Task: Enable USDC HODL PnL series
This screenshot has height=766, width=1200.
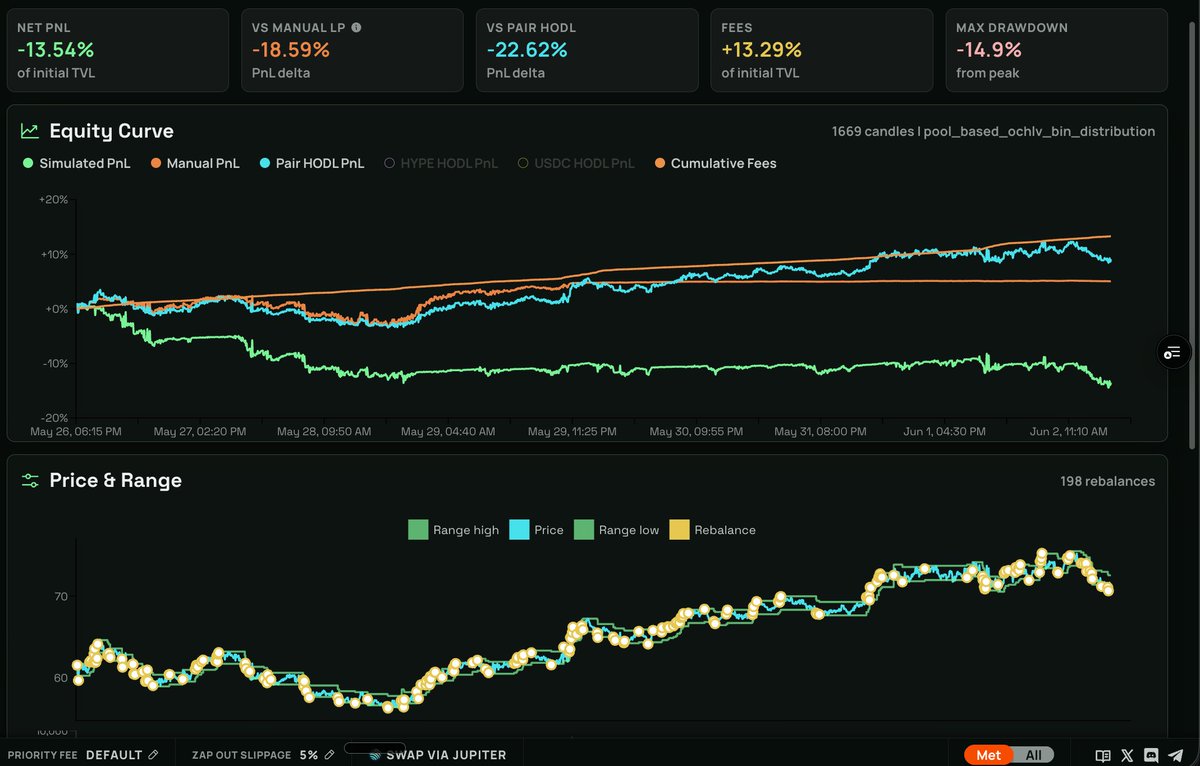Action: pyautogui.click(x=576, y=163)
